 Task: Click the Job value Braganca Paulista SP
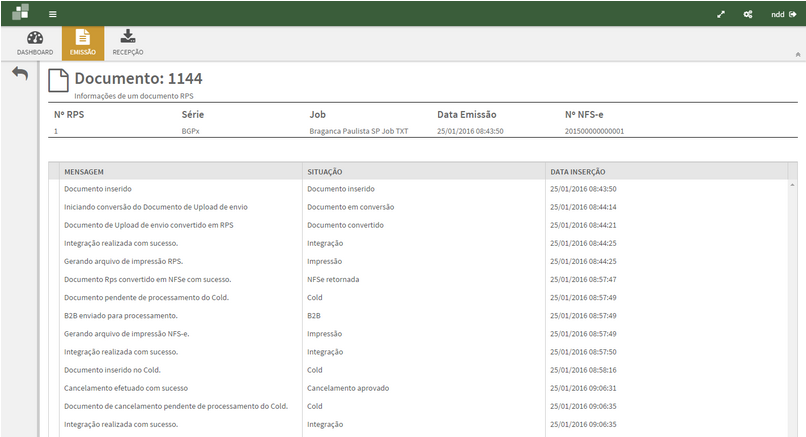click(359, 131)
